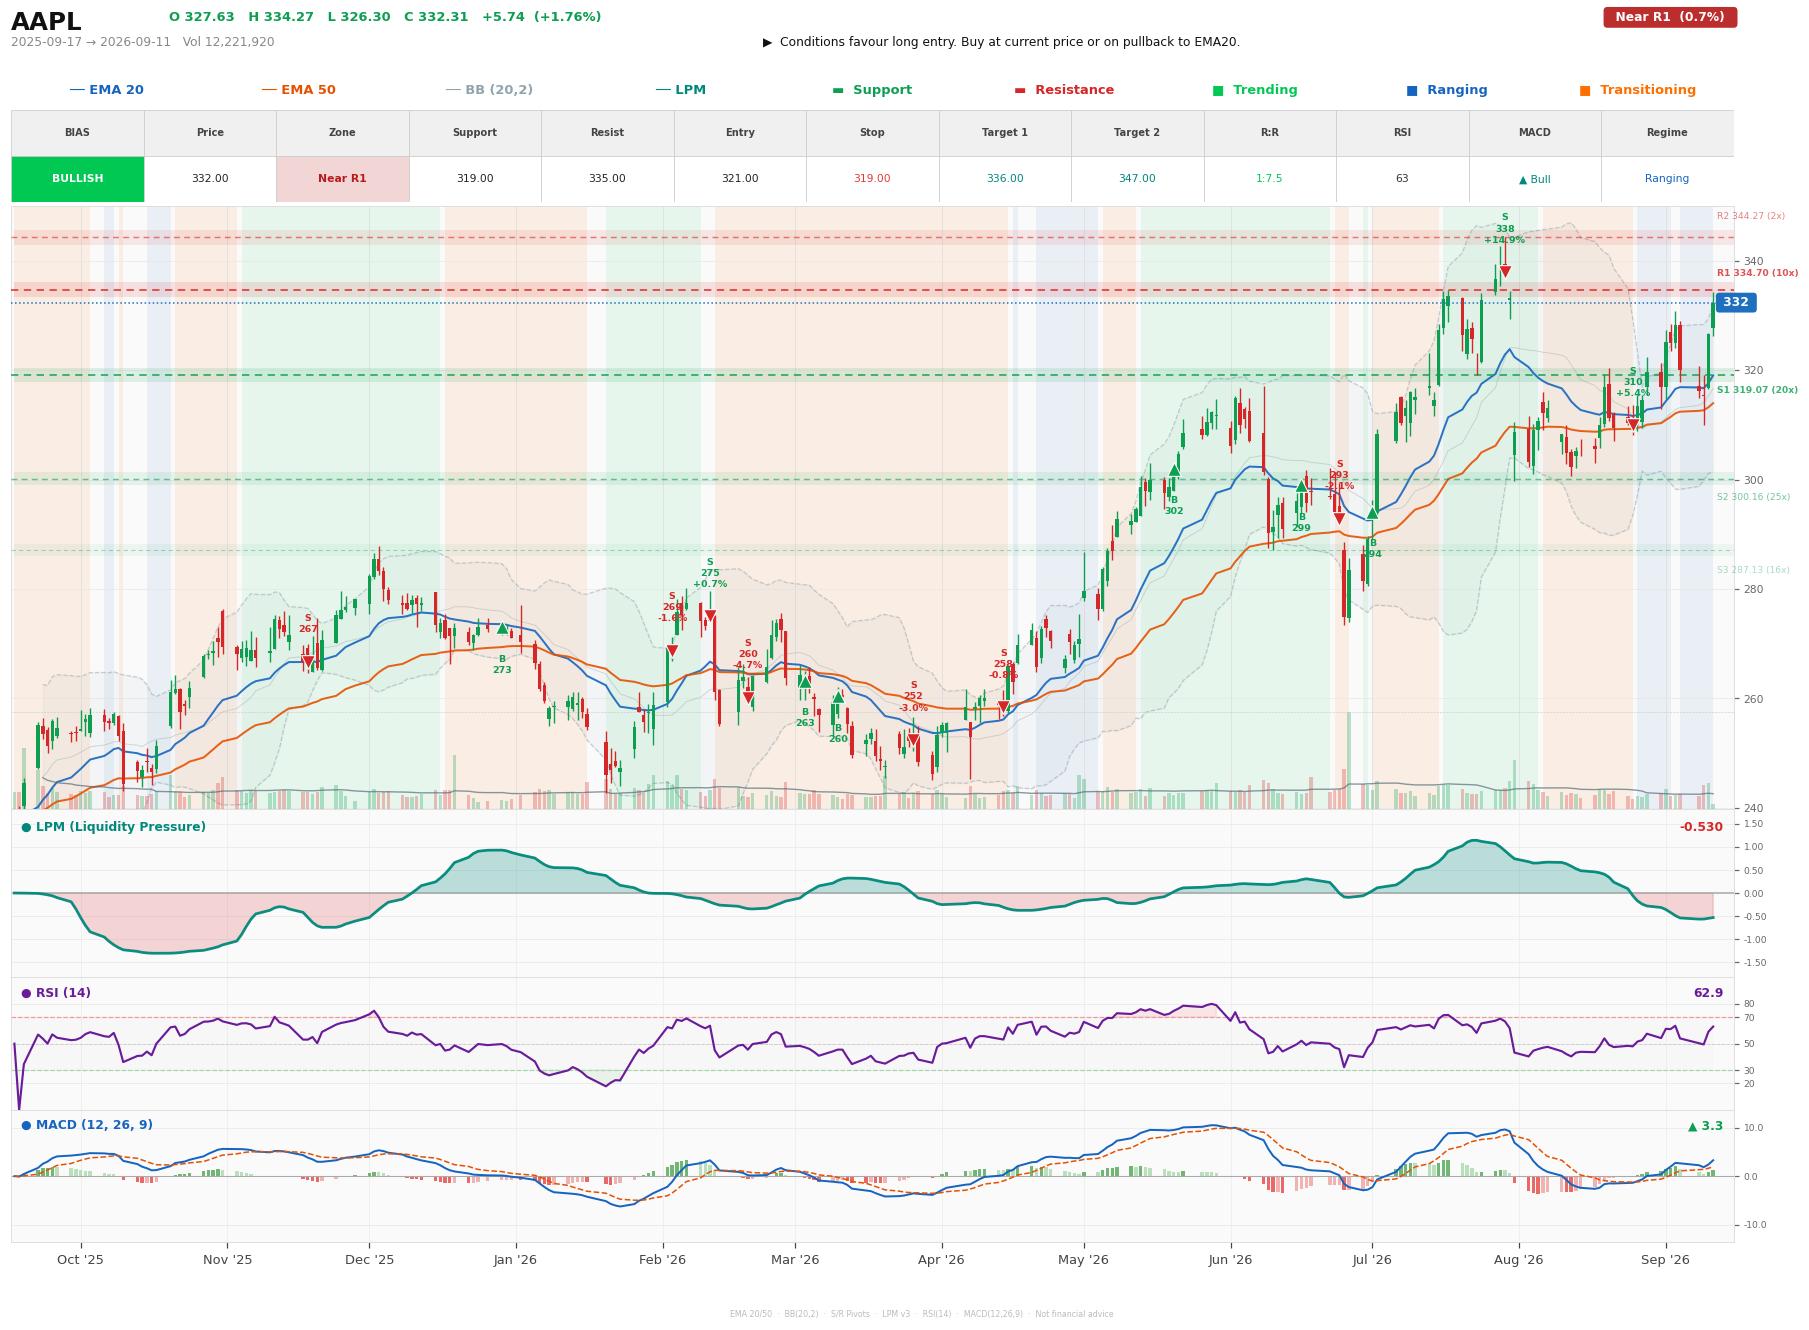Select the EMA 20 legend entry
This screenshot has height=1330, width=1809.
coord(107,90)
